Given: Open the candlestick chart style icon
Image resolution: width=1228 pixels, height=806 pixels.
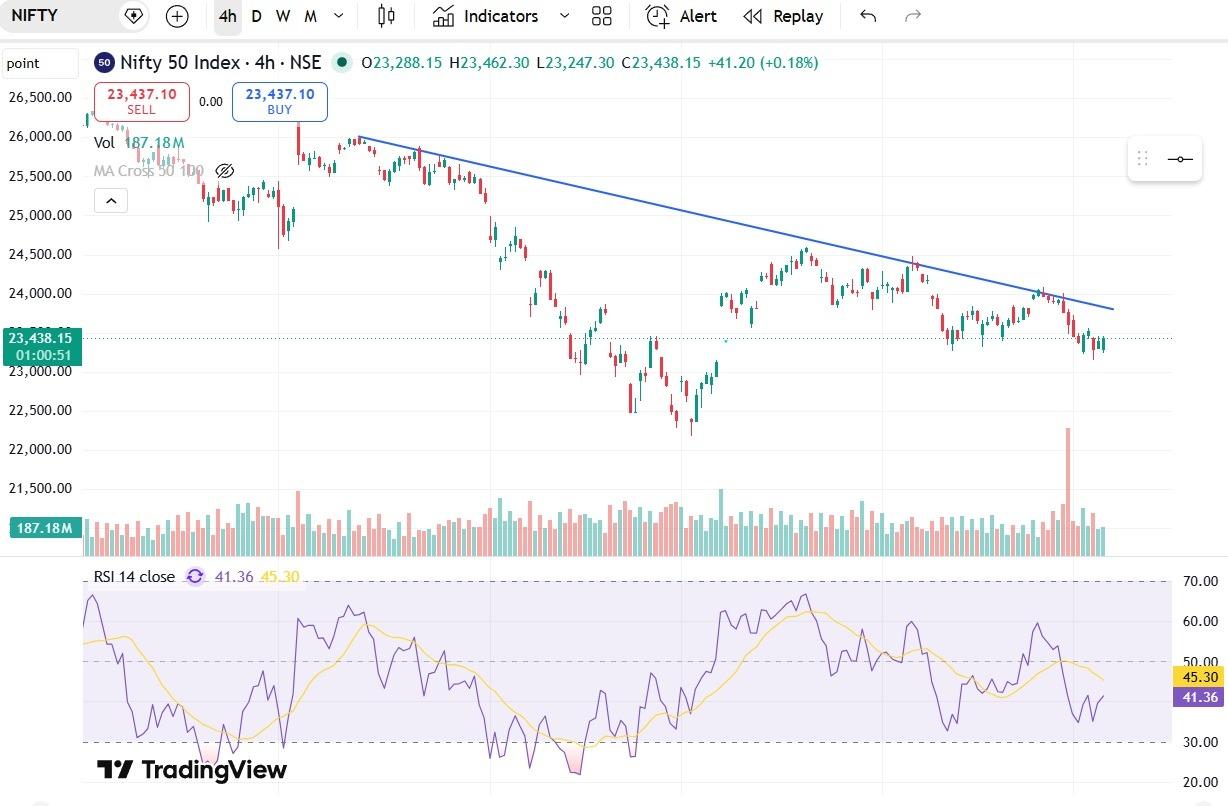Looking at the screenshot, I should [386, 16].
